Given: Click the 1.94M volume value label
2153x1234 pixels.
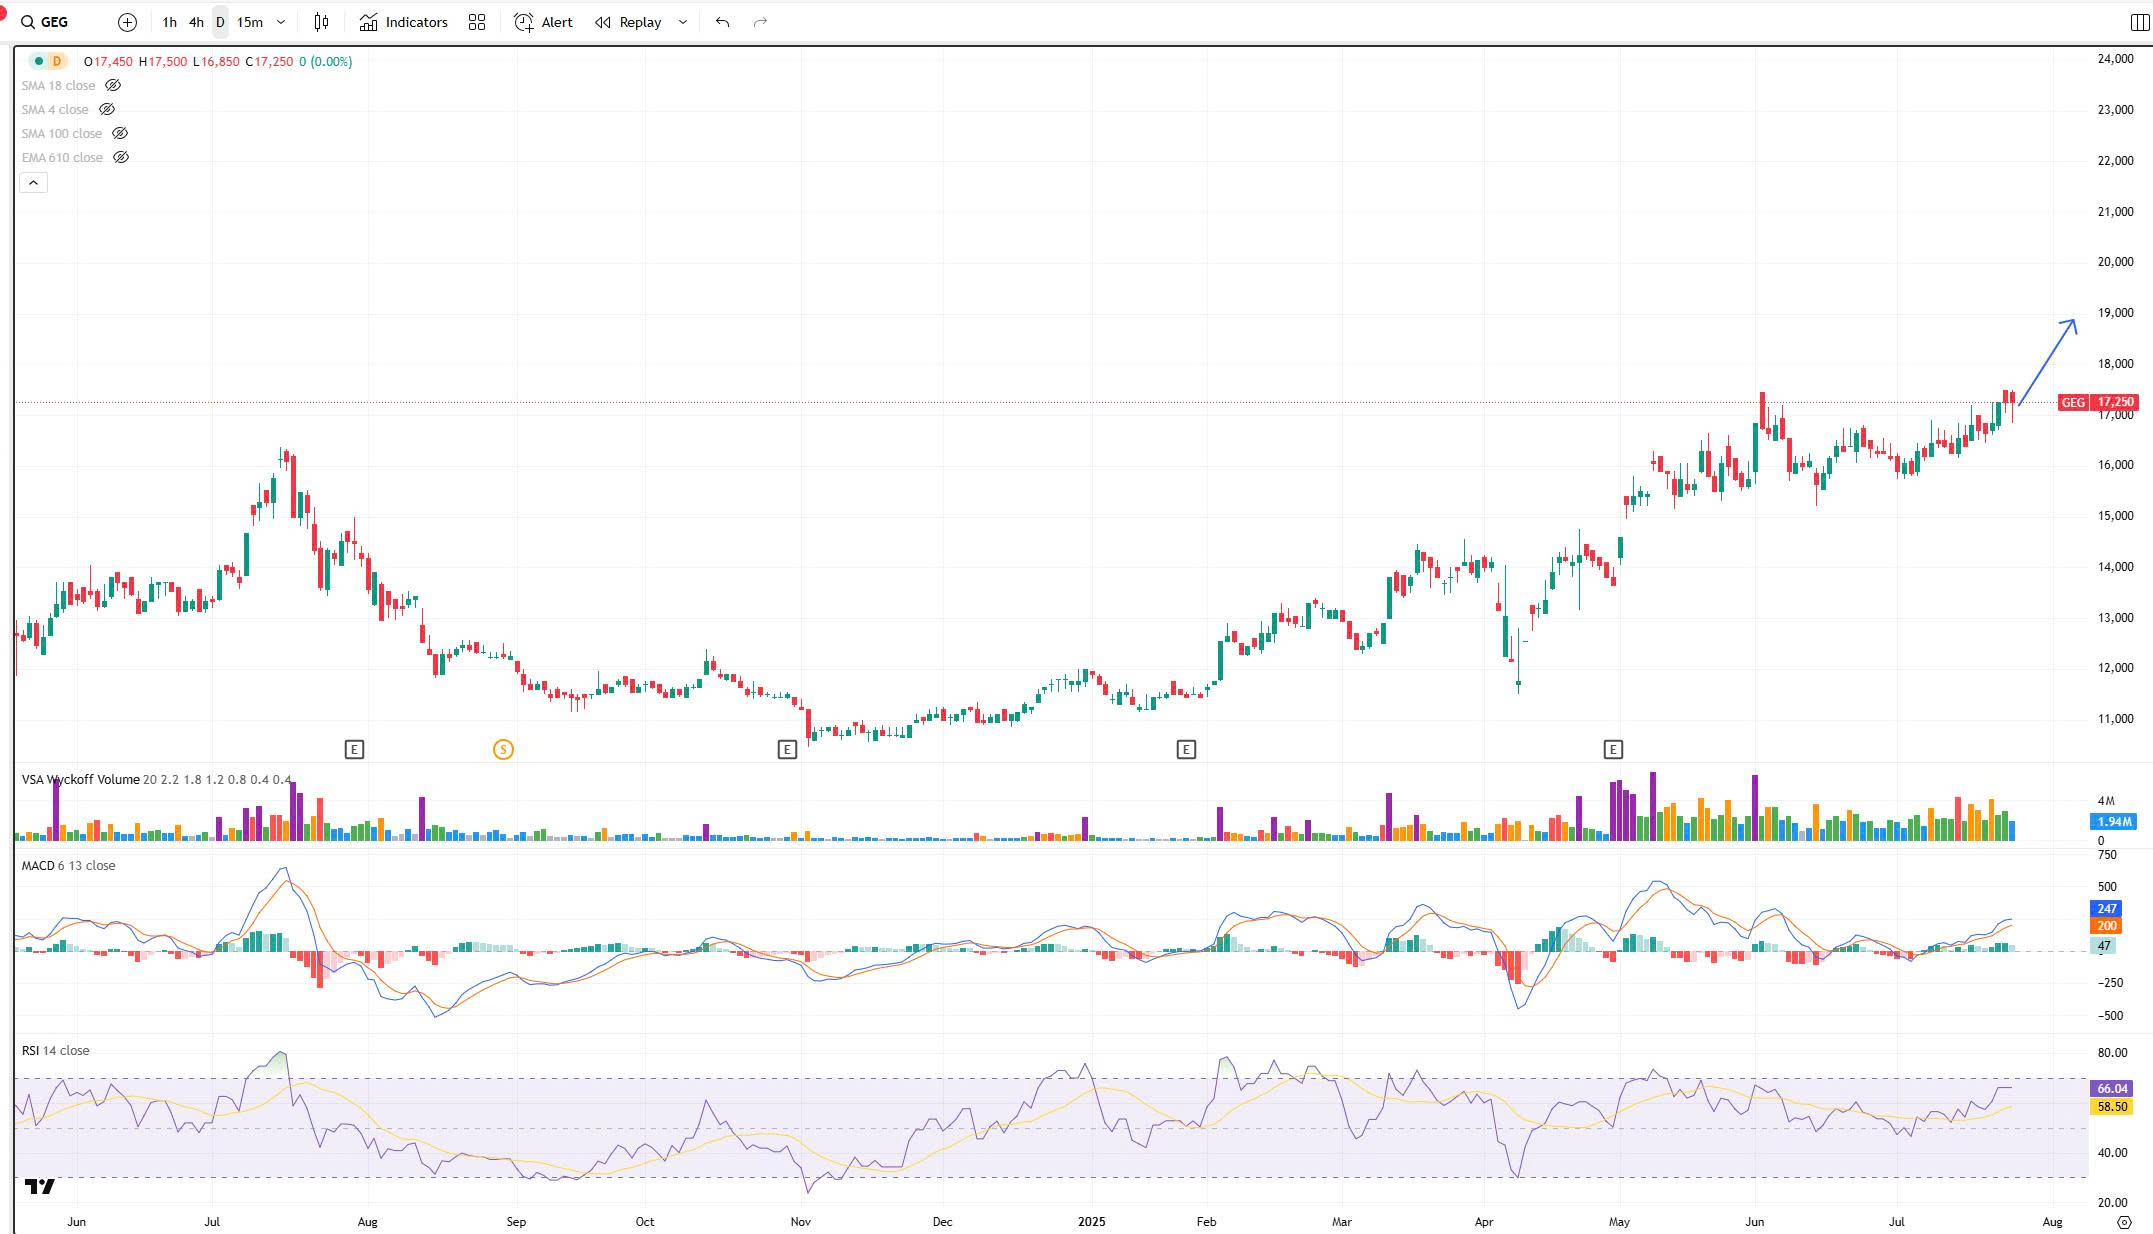Looking at the screenshot, I should click(2114, 822).
